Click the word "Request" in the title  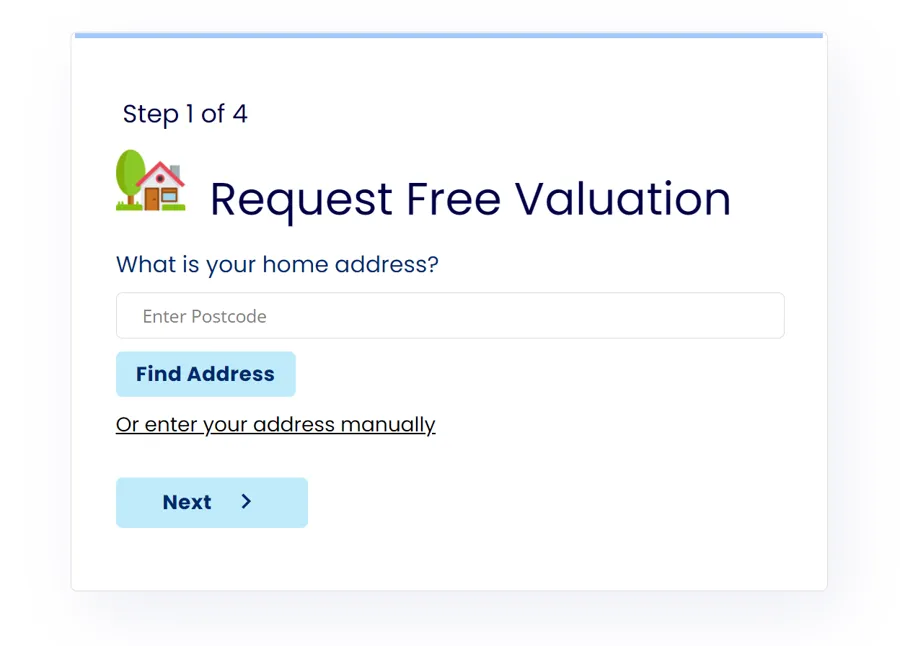click(301, 199)
